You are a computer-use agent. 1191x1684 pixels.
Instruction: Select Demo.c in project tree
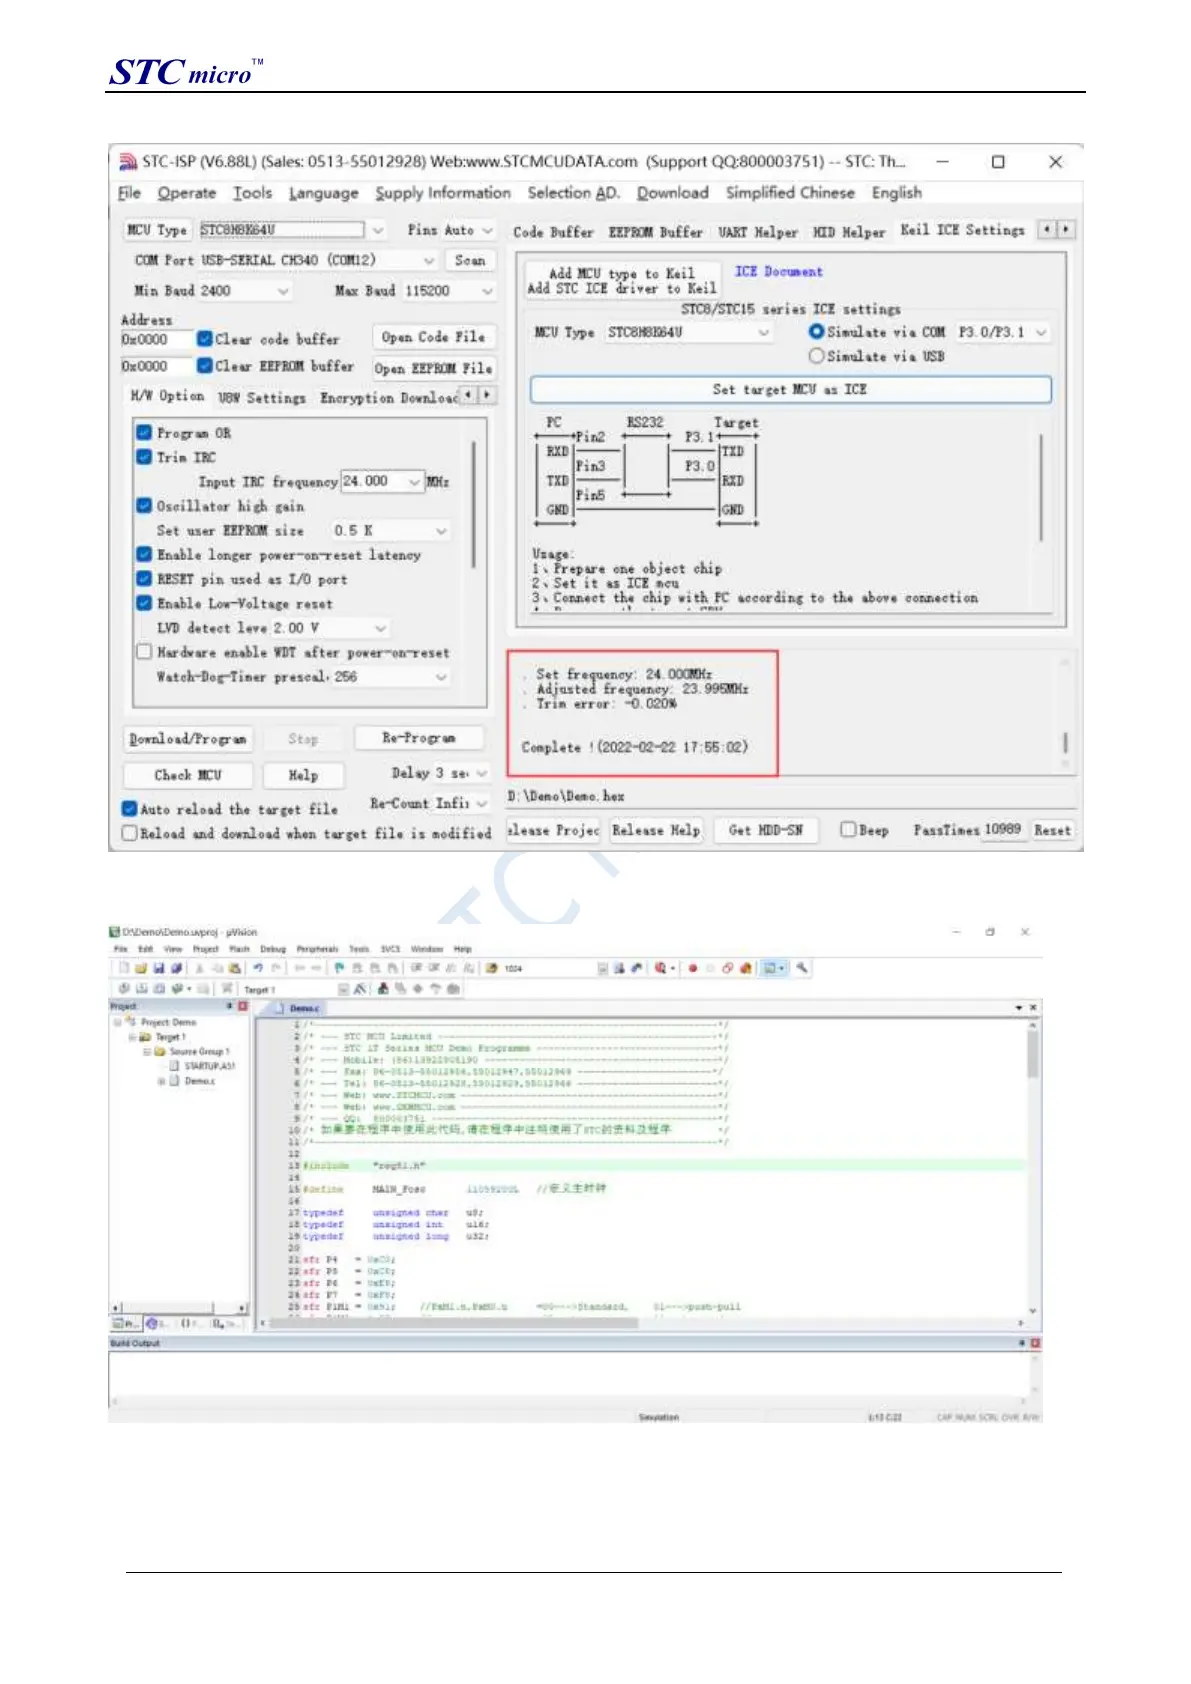click(199, 1081)
